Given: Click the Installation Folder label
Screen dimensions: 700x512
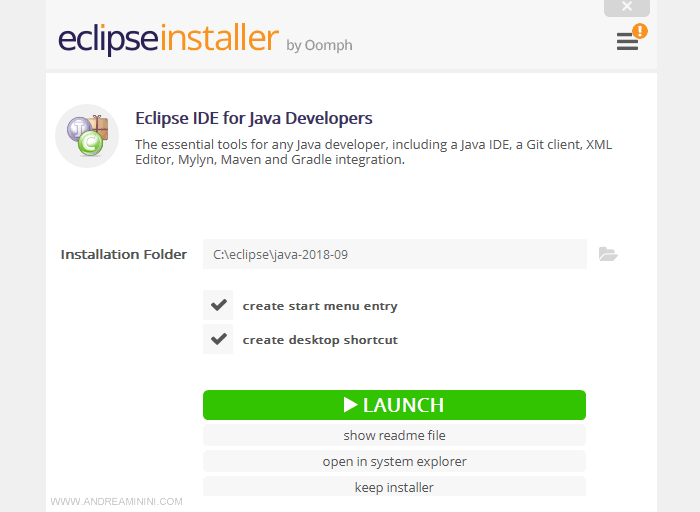Looking at the screenshot, I should (x=124, y=254).
